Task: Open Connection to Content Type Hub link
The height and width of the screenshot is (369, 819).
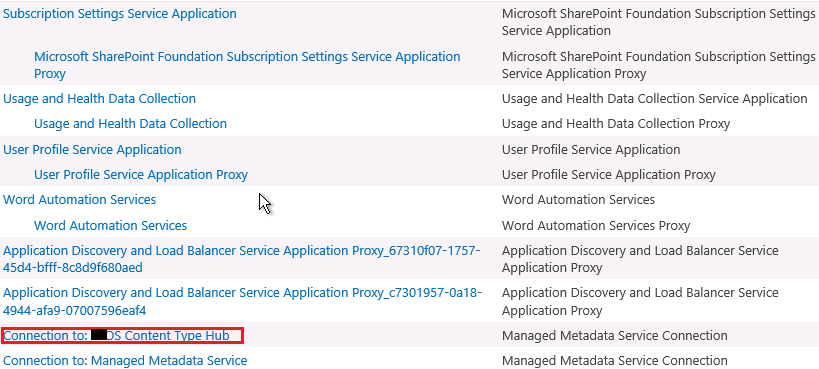Action: tap(116, 336)
